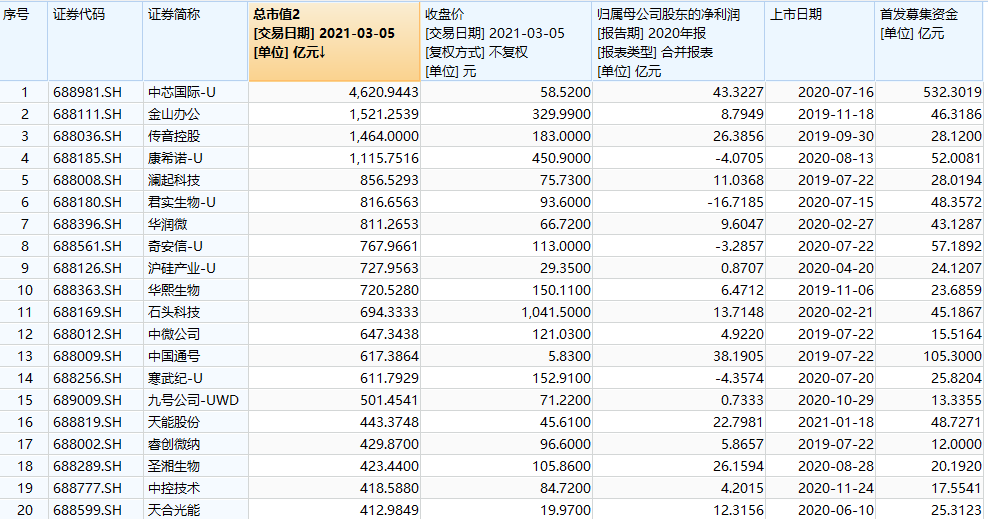The image size is (988, 519).
Task: Click market value 1,464.0000
Action: 384,136
